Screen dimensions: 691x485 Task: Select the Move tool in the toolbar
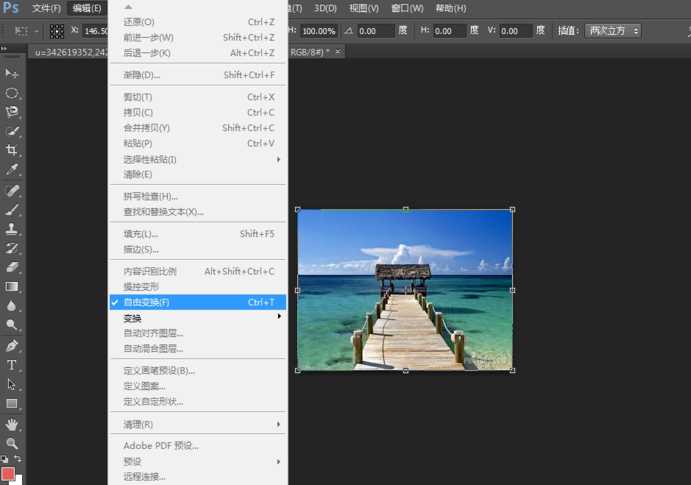(x=12, y=73)
